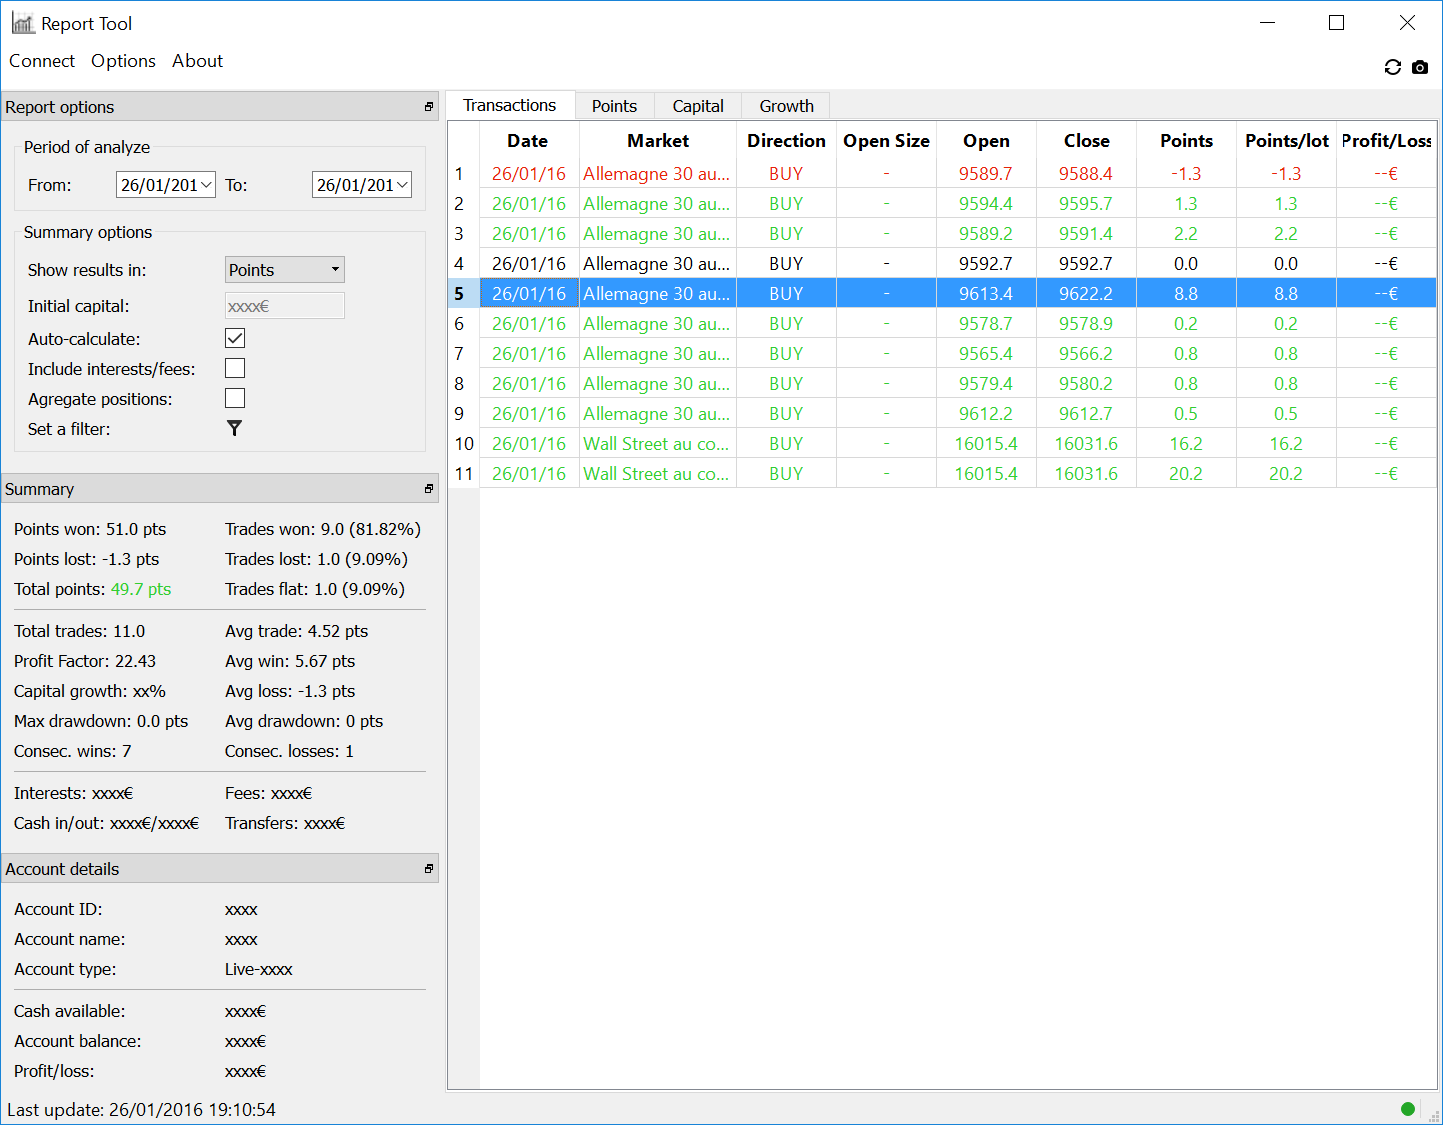Undock the Report options panel
Screen dimensions: 1443x1125
click(429, 107)
